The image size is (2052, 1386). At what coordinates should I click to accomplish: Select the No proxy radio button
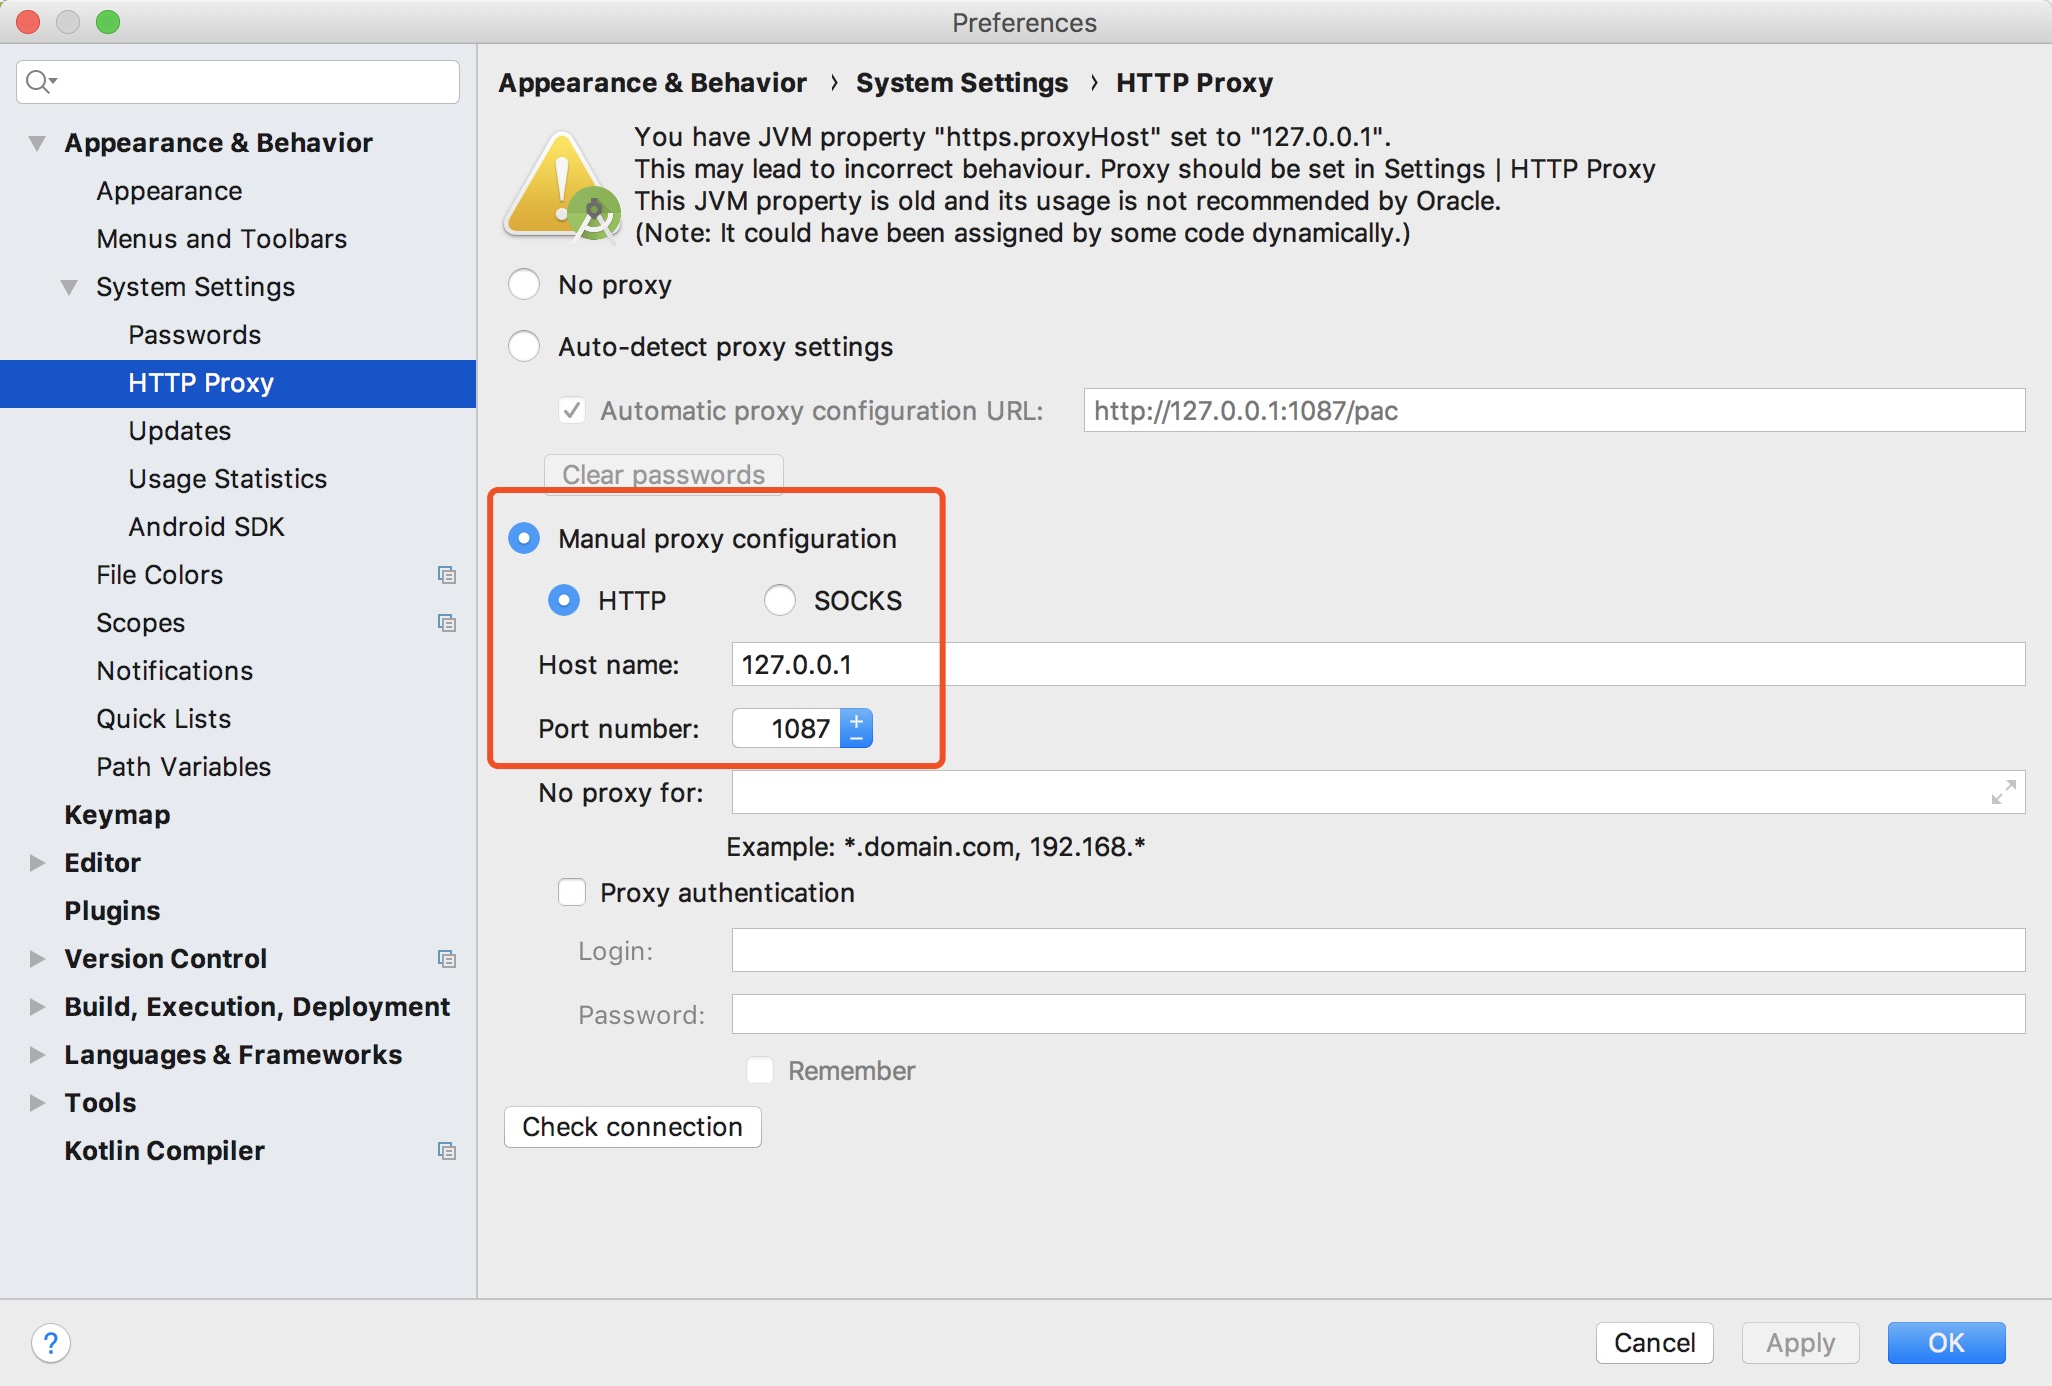[524, 285]
